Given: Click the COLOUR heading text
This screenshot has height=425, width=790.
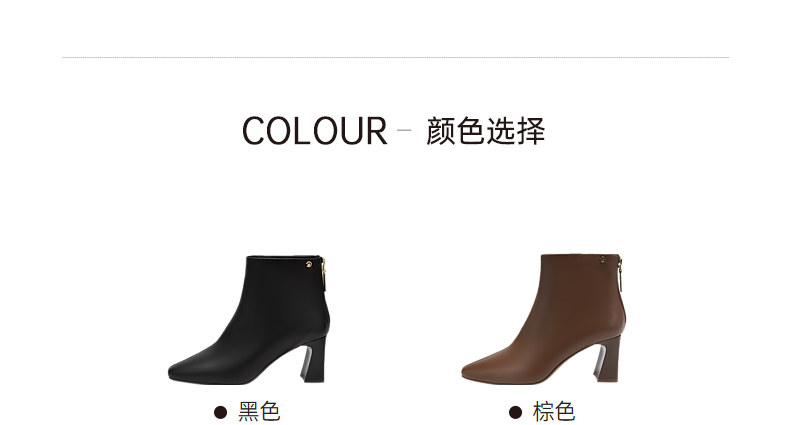Looking at the screenshot, I should [315, 131].
